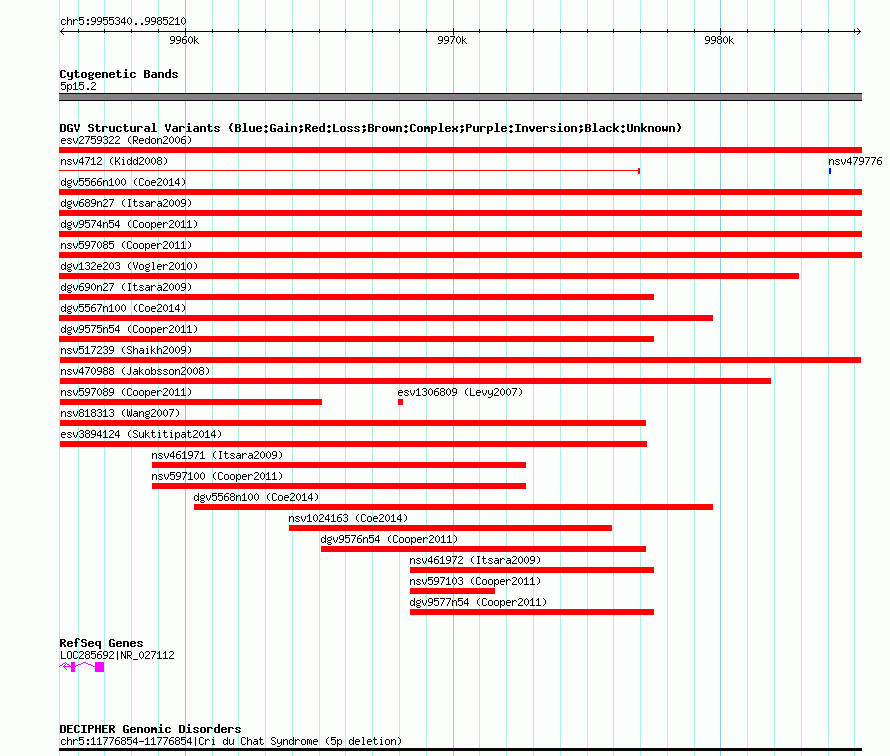Click the 9980k ruler tick label
This screenshot has width=890, height=756.
719,40
